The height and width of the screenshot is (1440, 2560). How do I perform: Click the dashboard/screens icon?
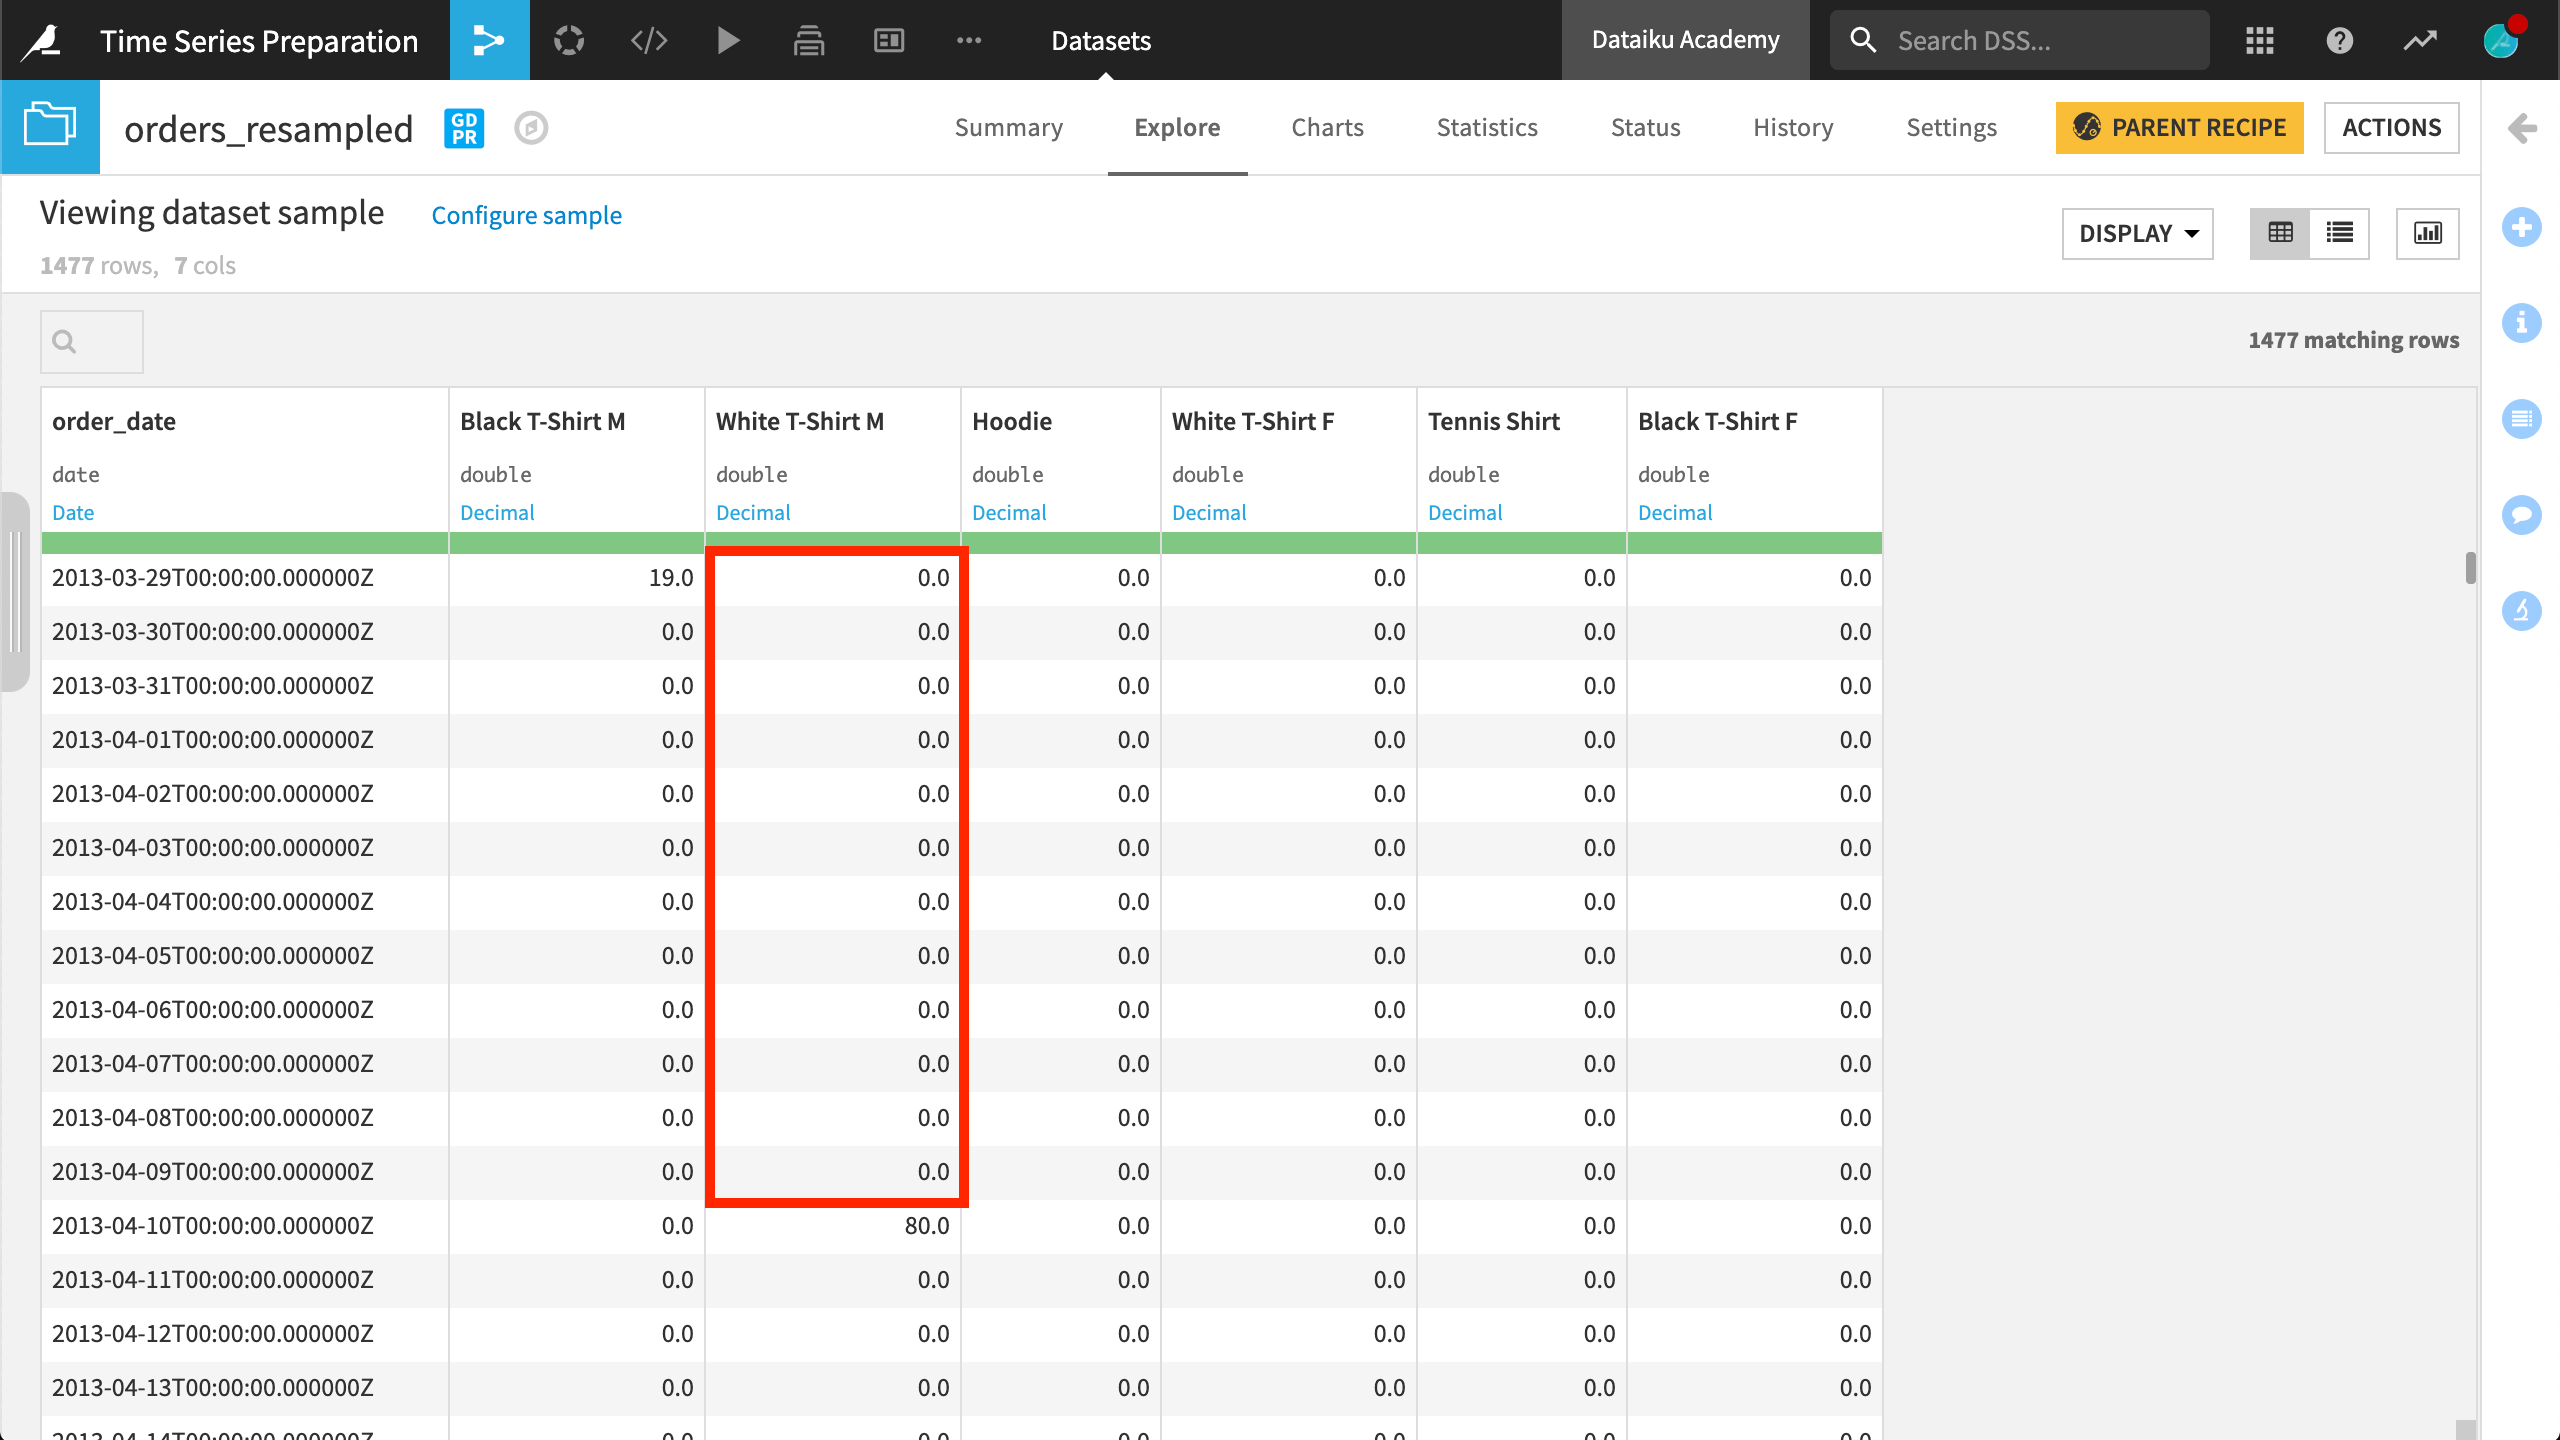(890, 40)
